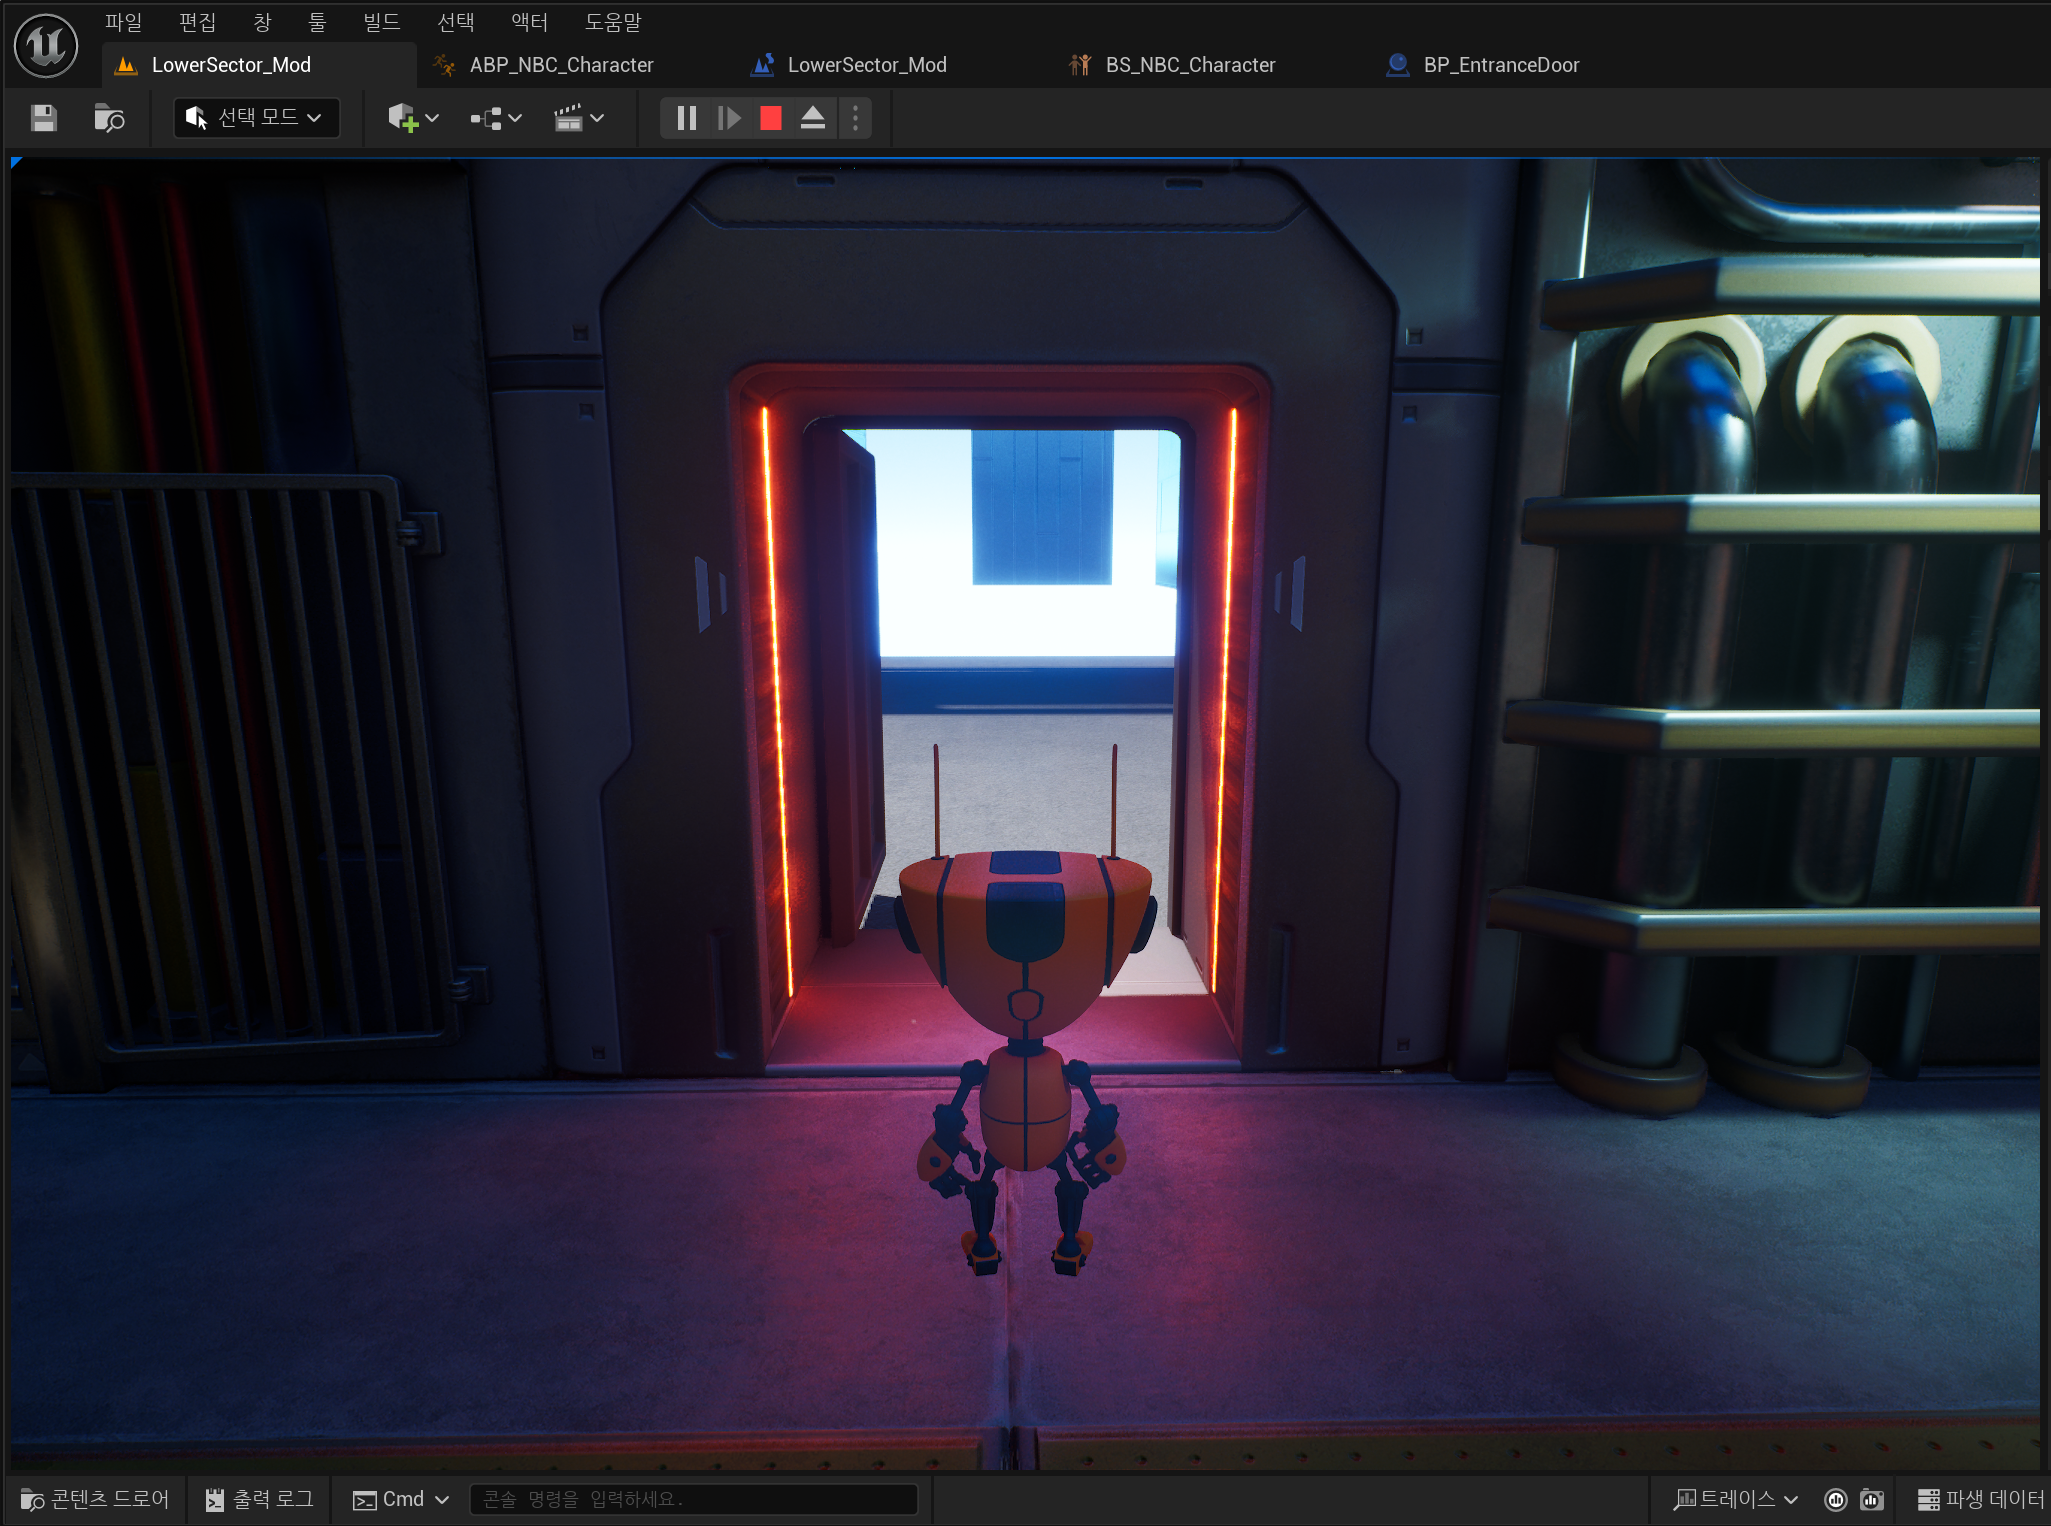Save the current level with disk icon
The image size is (2051, 1526).
[43, 118]
